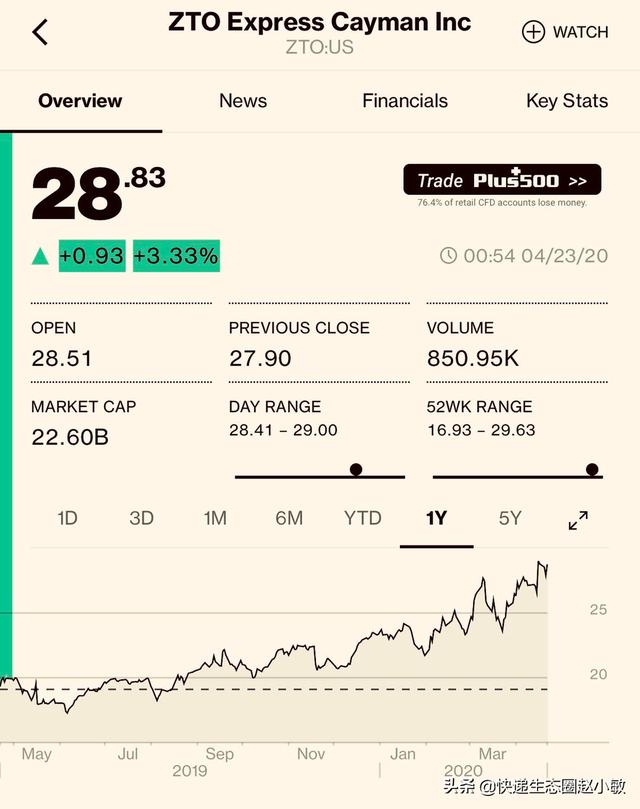Switch chart to 6M range
640x809 pixels.
(x=289, y=518)
